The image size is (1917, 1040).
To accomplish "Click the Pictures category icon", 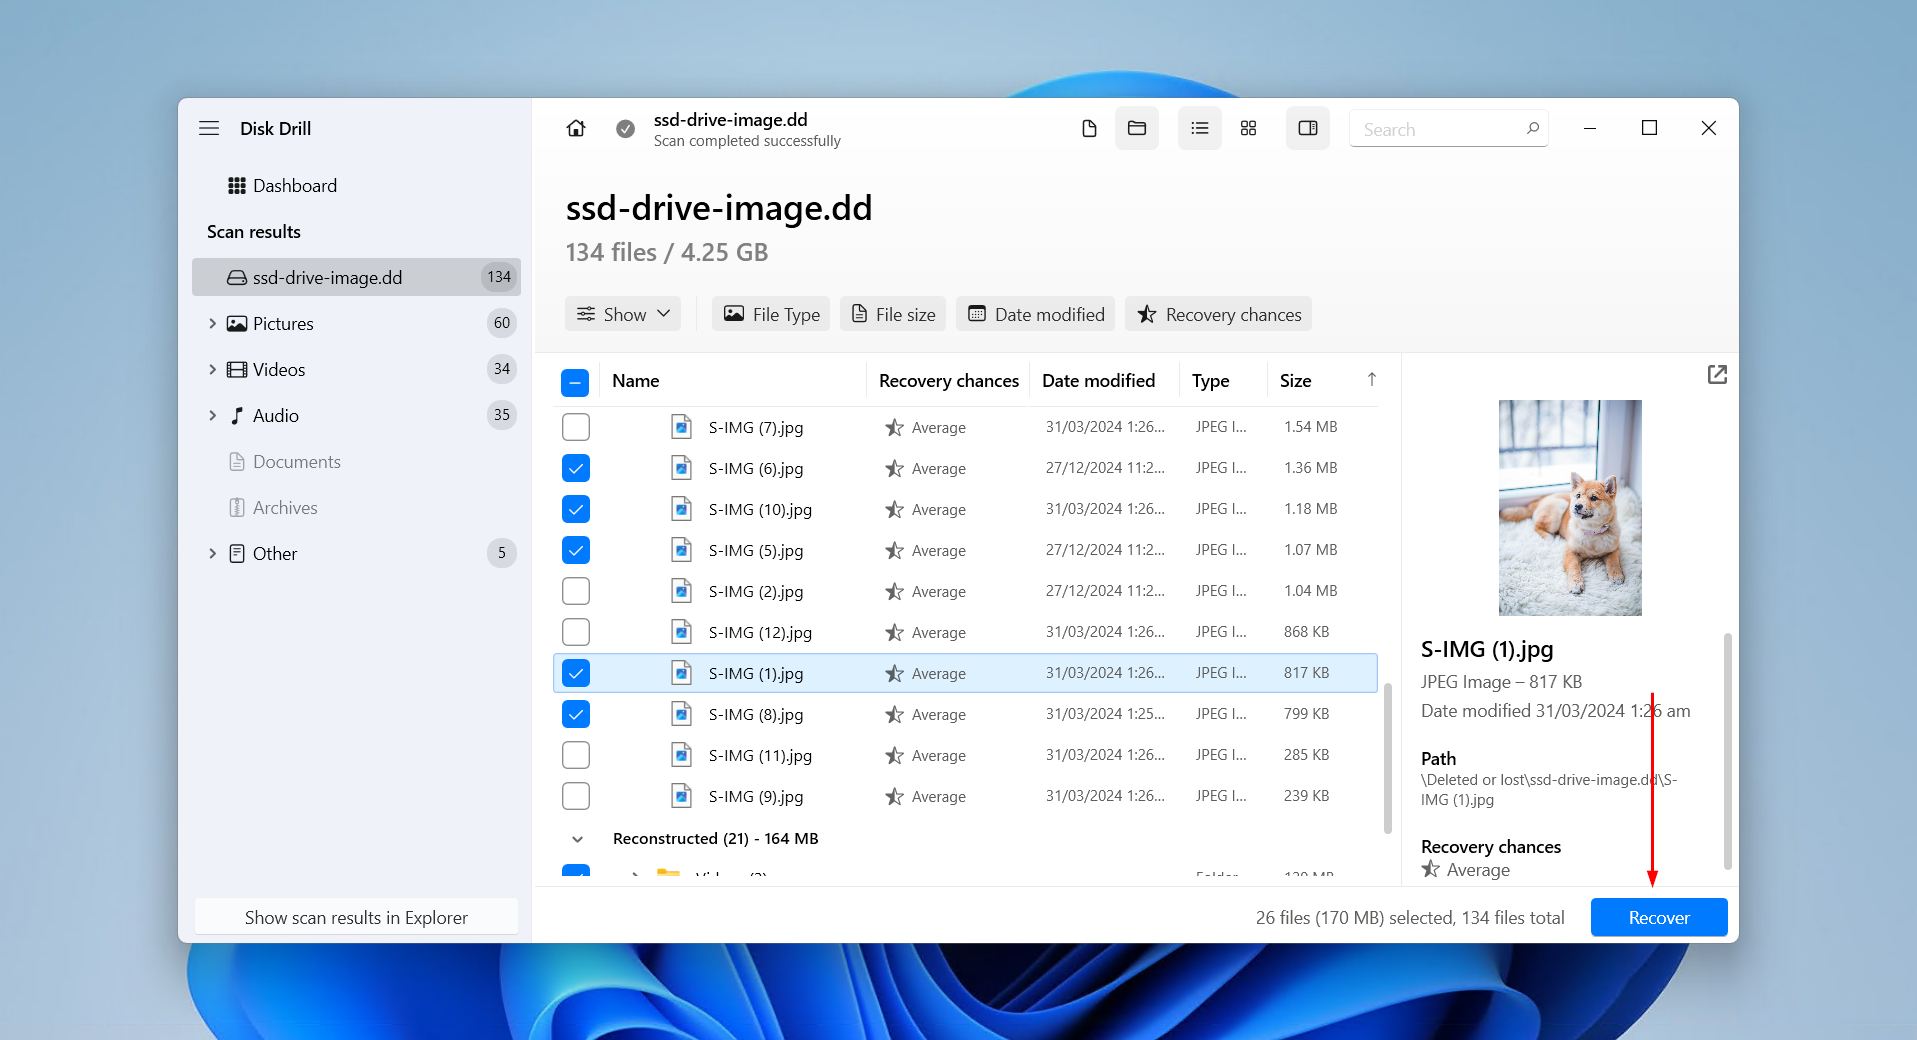I will tap(237, 324).
